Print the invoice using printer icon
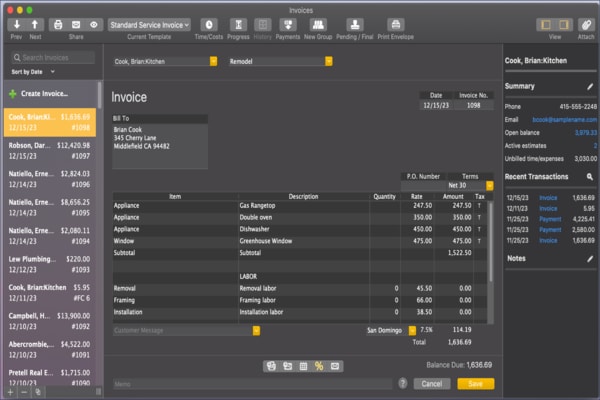Image resolution: width=600 pixels, height=400 pixels. point(58,25)
